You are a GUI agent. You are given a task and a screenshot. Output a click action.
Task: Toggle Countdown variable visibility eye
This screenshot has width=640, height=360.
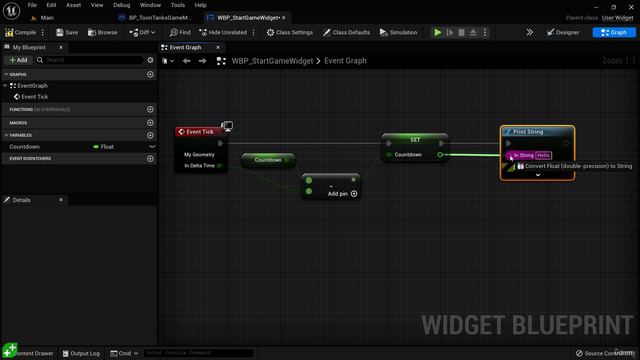[152, 147]
